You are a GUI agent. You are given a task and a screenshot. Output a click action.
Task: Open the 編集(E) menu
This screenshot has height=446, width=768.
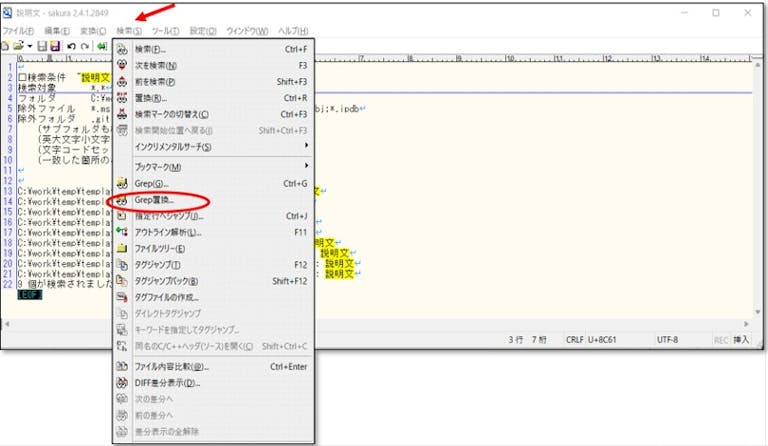(57, 31)
